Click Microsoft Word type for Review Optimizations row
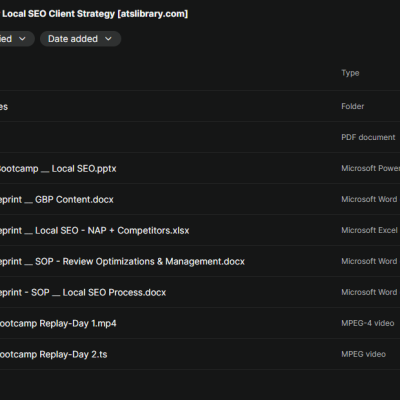This screenshot has height=400, width=400. (x=369, y=261)
